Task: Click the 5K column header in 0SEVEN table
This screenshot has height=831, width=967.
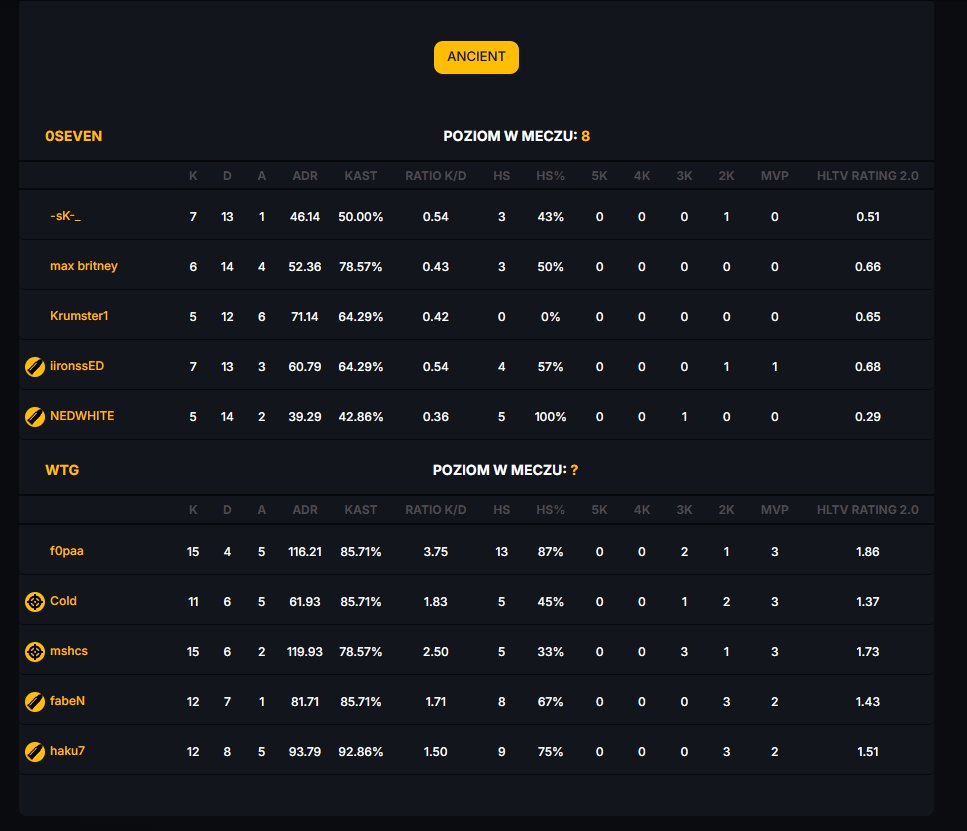Action: coord(599,176)
